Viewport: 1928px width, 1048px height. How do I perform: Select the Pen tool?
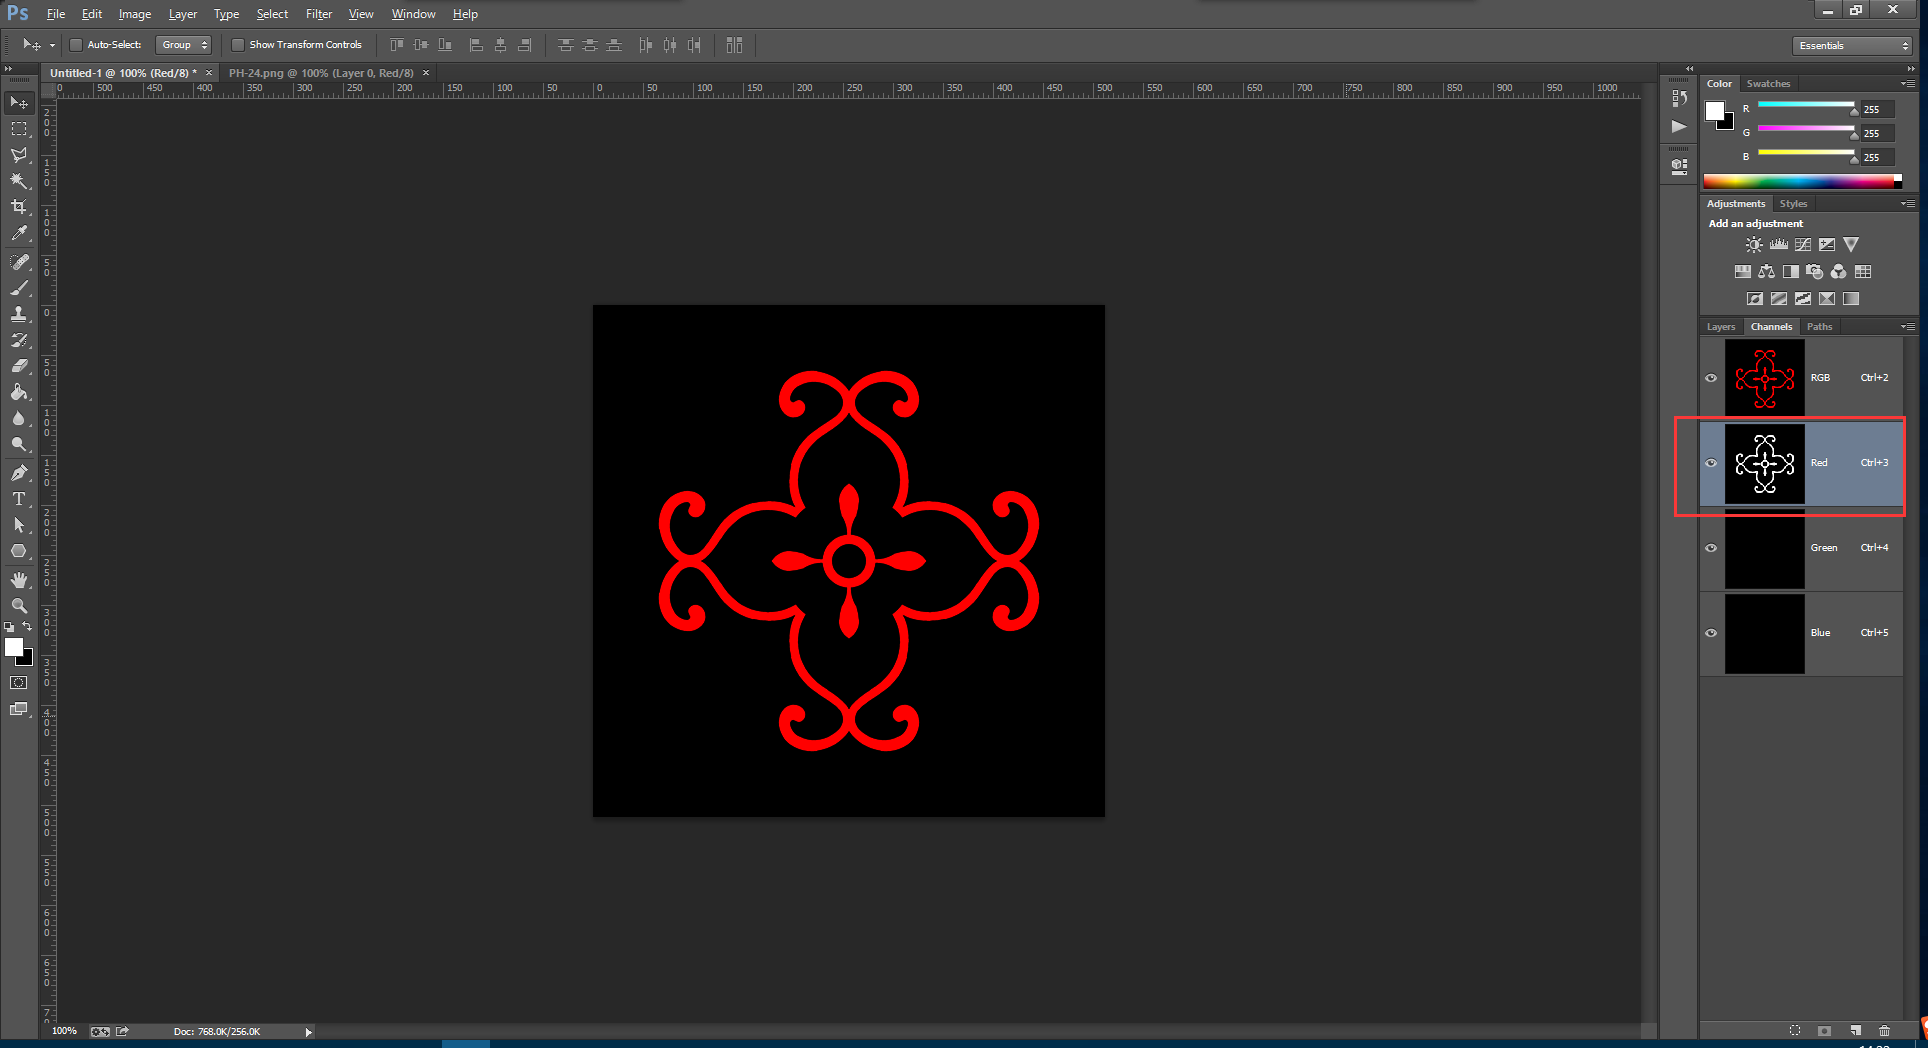19,473
